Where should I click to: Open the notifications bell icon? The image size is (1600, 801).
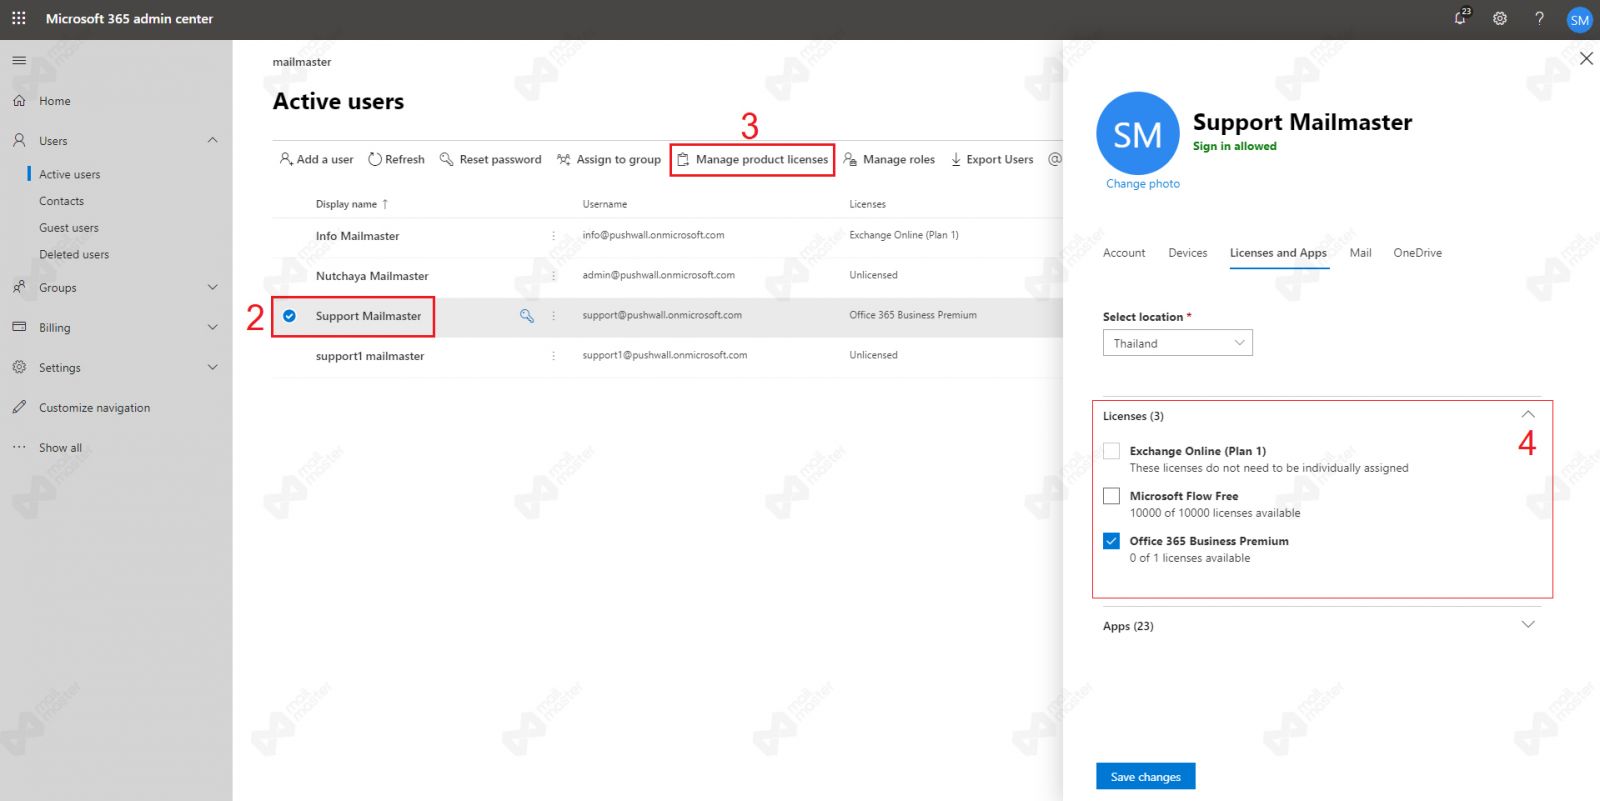pyautogui.click(x=1460, y=18)
